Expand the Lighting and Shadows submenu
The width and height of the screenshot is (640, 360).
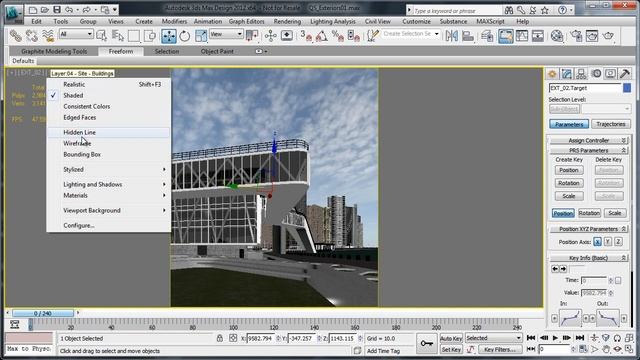click(x=109, y=184)
